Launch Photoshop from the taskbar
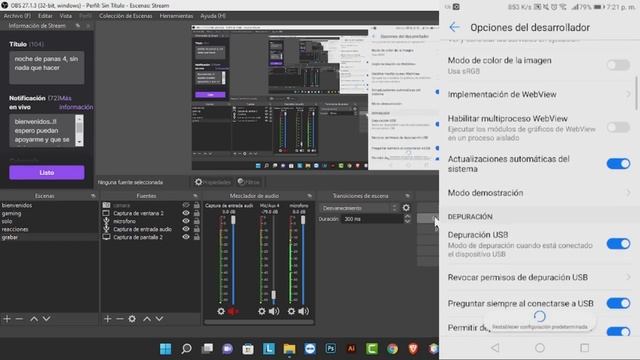This screenshot has height=360, width=640. [331, 349]
